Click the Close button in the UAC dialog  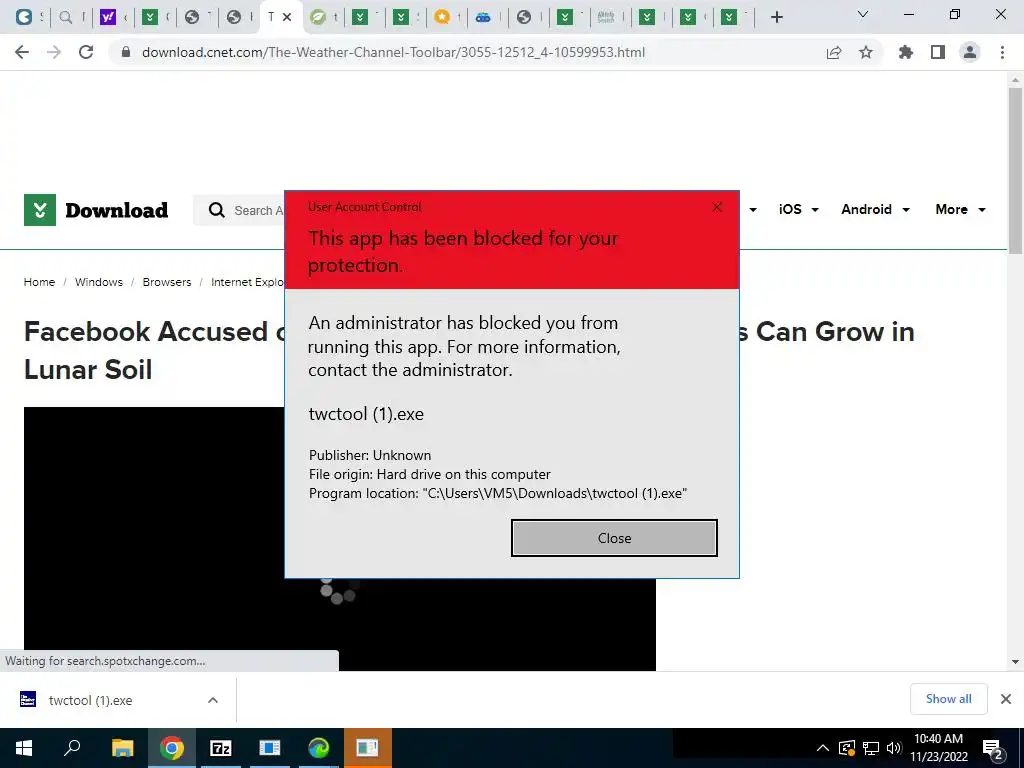614,538
